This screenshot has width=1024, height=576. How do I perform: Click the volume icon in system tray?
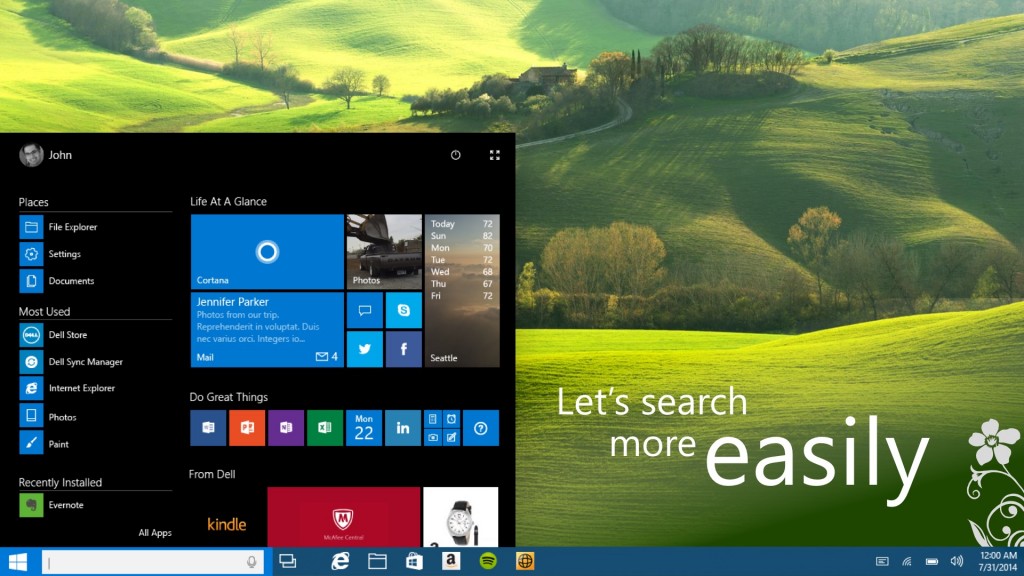(956, 561)
